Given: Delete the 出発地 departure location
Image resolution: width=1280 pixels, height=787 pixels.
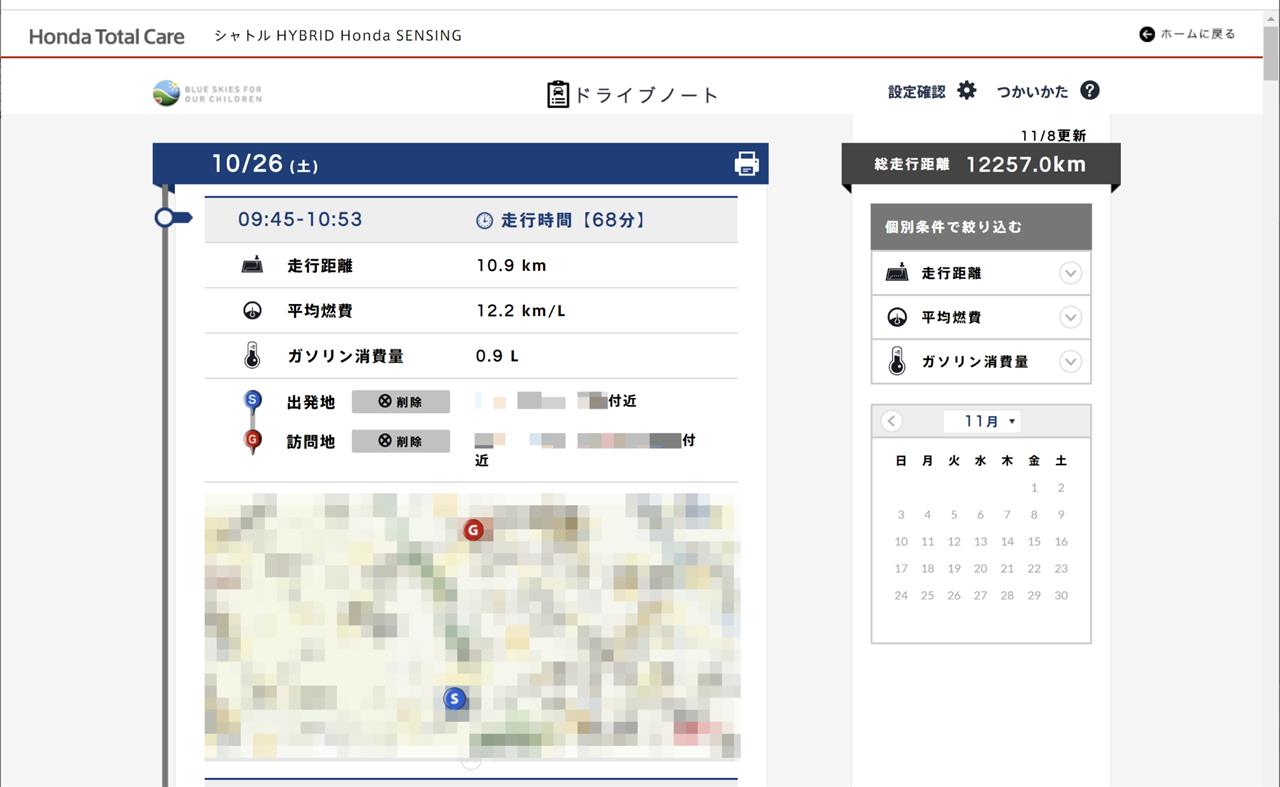Looking at the screenshot, I should coord(400,401).
